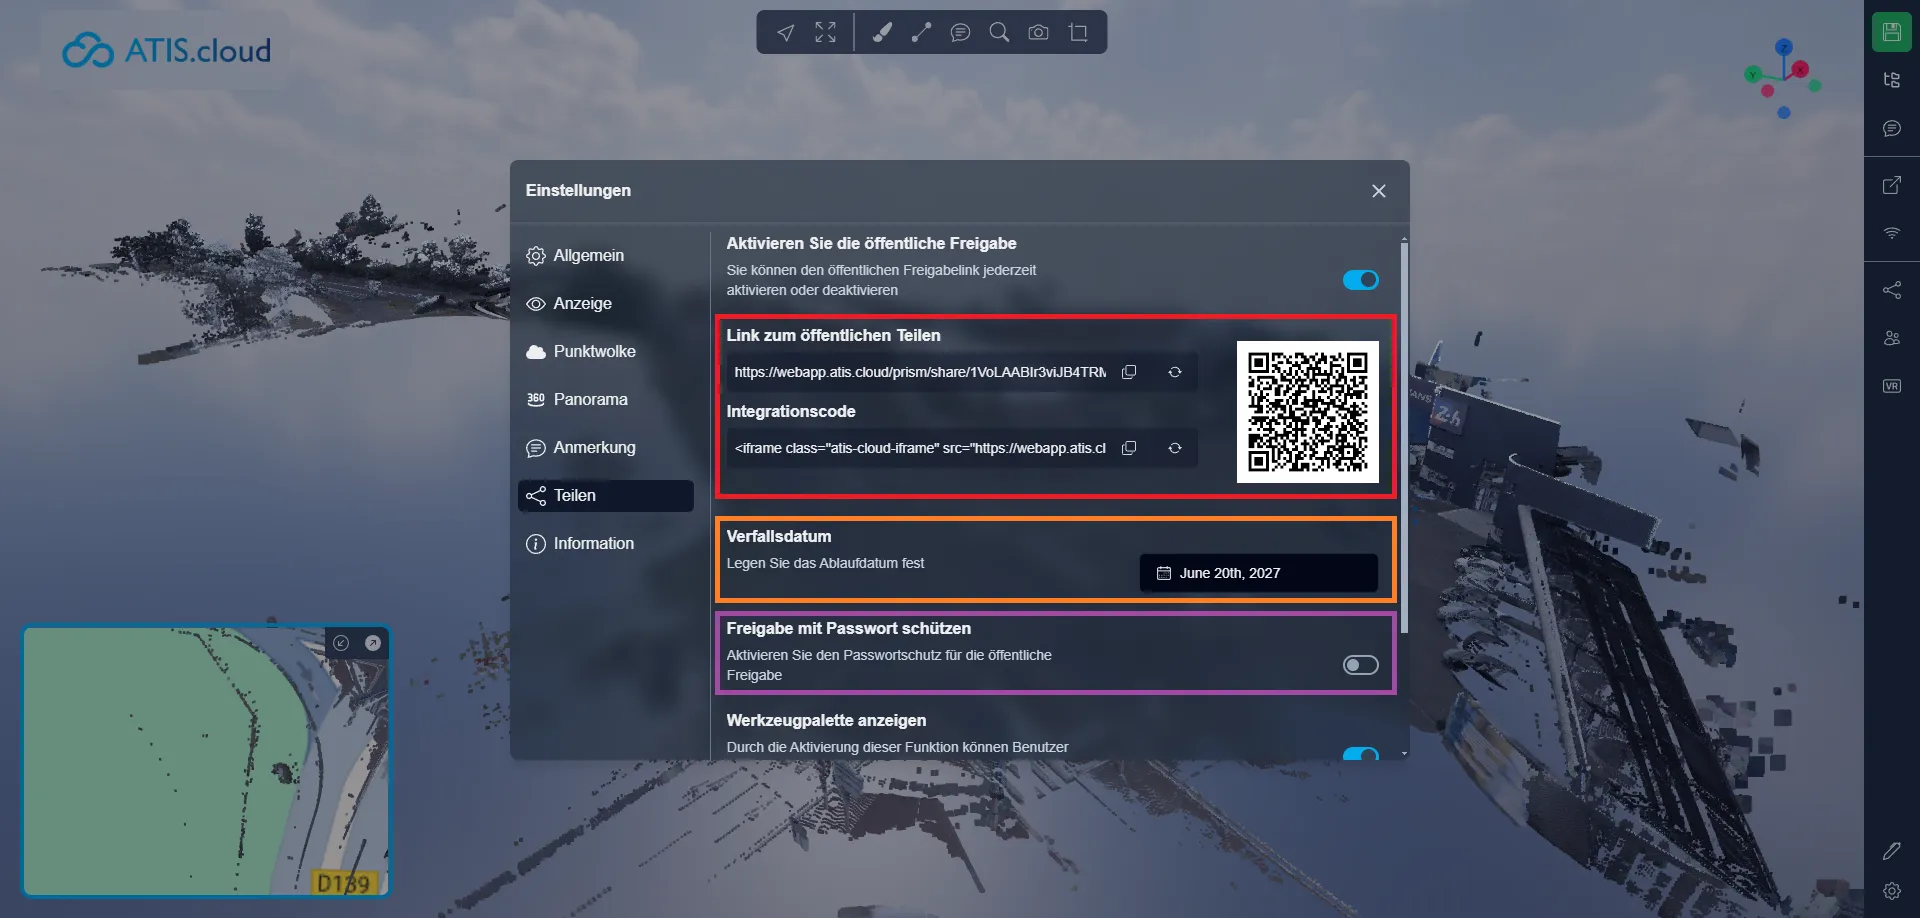Switch to the Punktwolke settings tab
The image size is (1920, 918).
pos(594,351)
